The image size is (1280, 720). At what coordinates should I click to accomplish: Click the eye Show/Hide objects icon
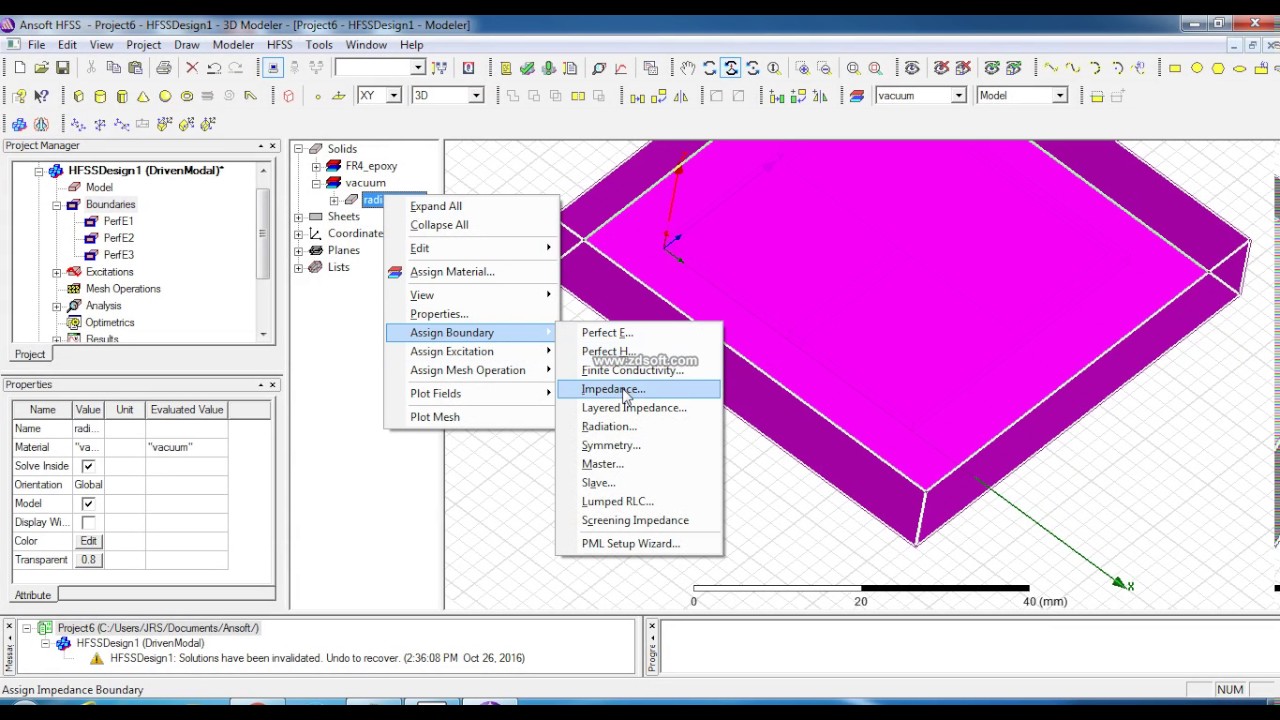[912, 68]
